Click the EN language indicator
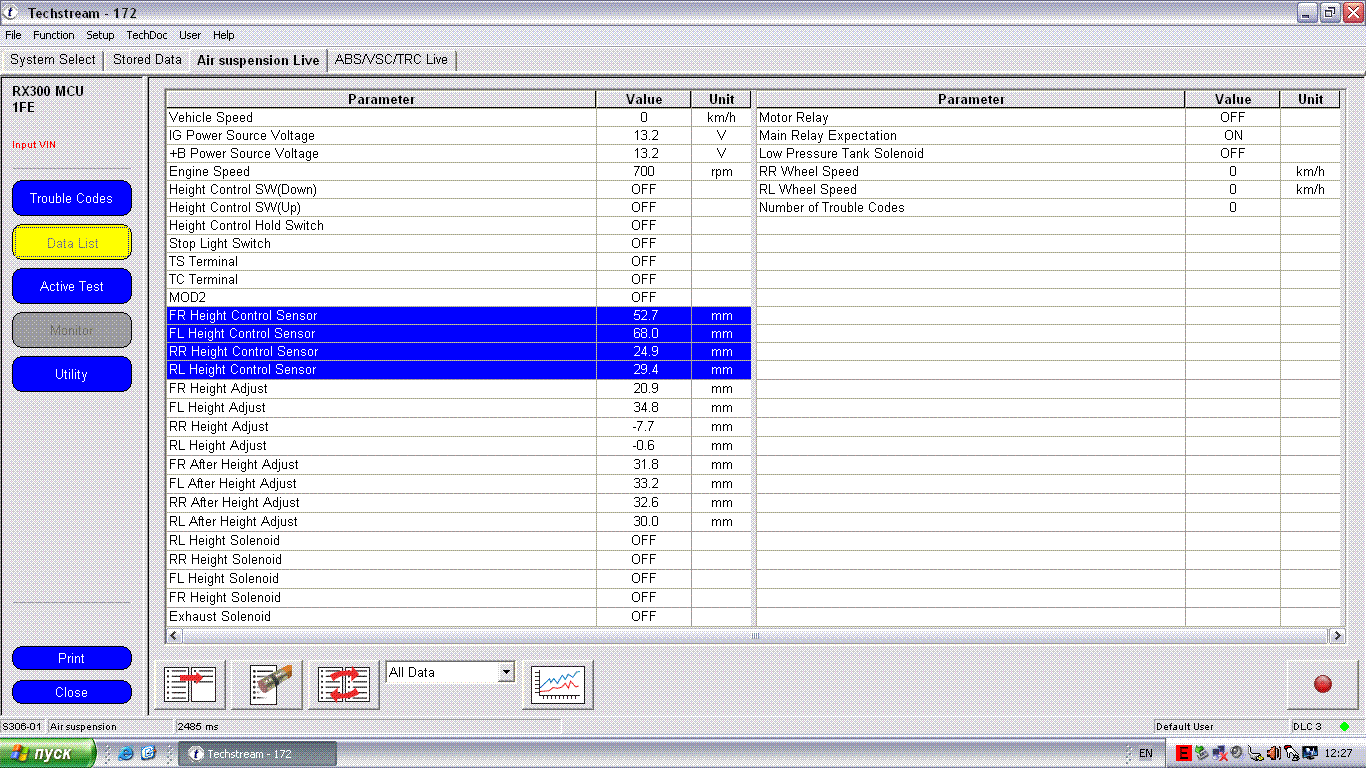 (x=1146, y=753)
